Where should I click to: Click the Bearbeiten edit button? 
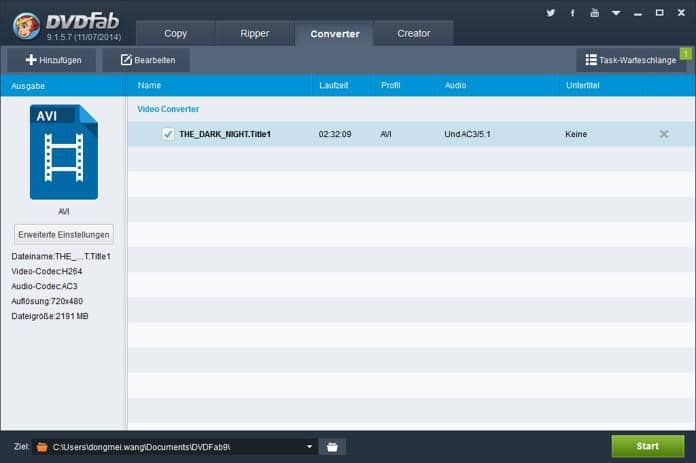[x=146, y=60]
